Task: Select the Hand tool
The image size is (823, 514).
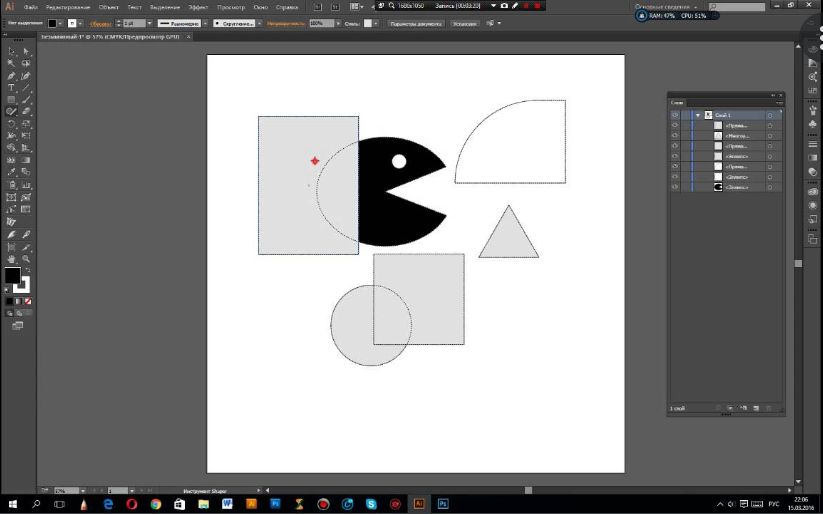Action: [11, 258]
